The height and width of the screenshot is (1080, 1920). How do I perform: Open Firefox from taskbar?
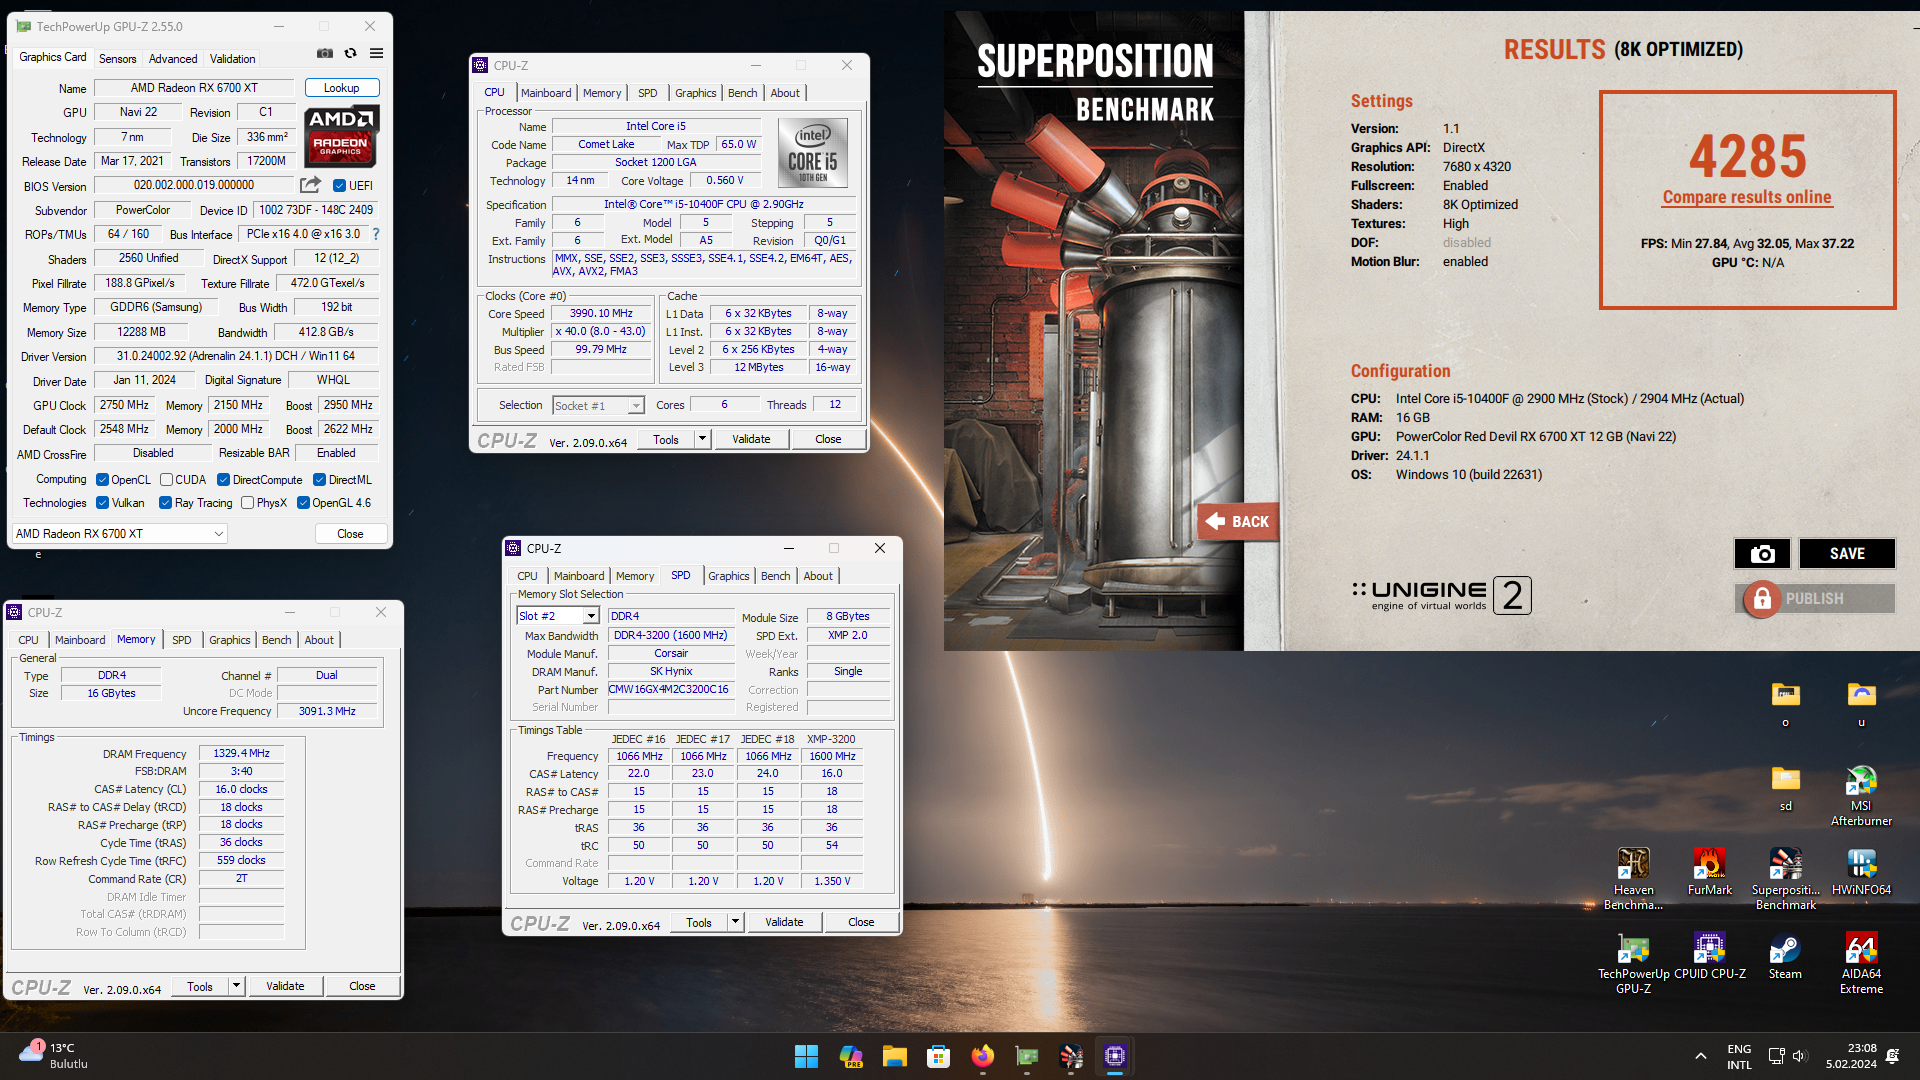tap(982, 1056)
